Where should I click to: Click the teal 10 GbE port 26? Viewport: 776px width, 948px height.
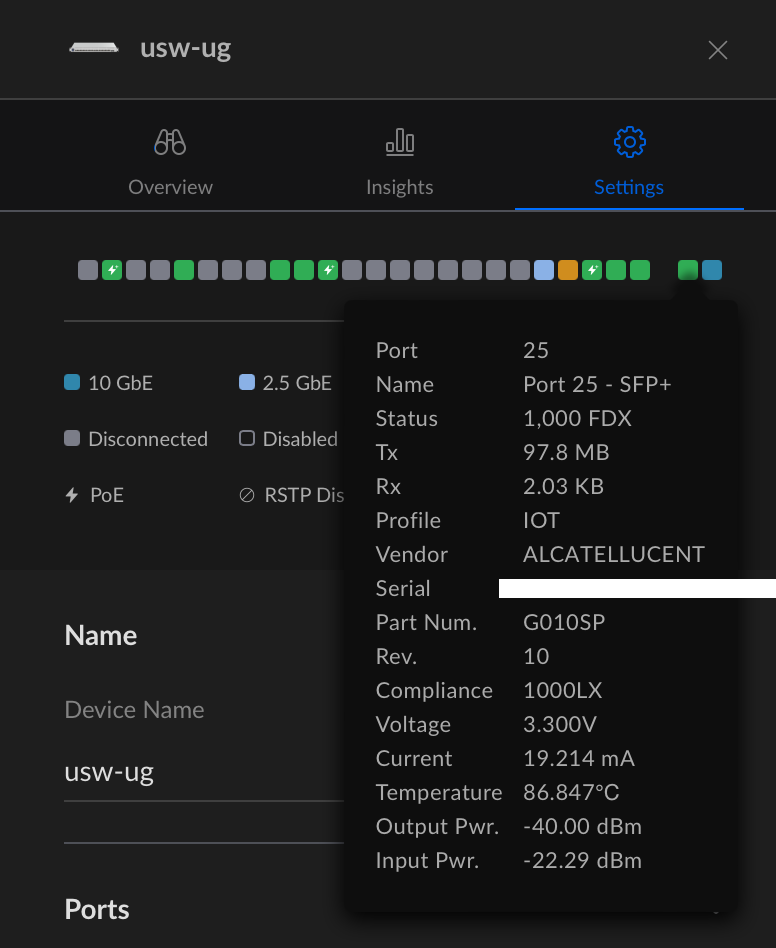pyautogui.click(x=712, y=270)
